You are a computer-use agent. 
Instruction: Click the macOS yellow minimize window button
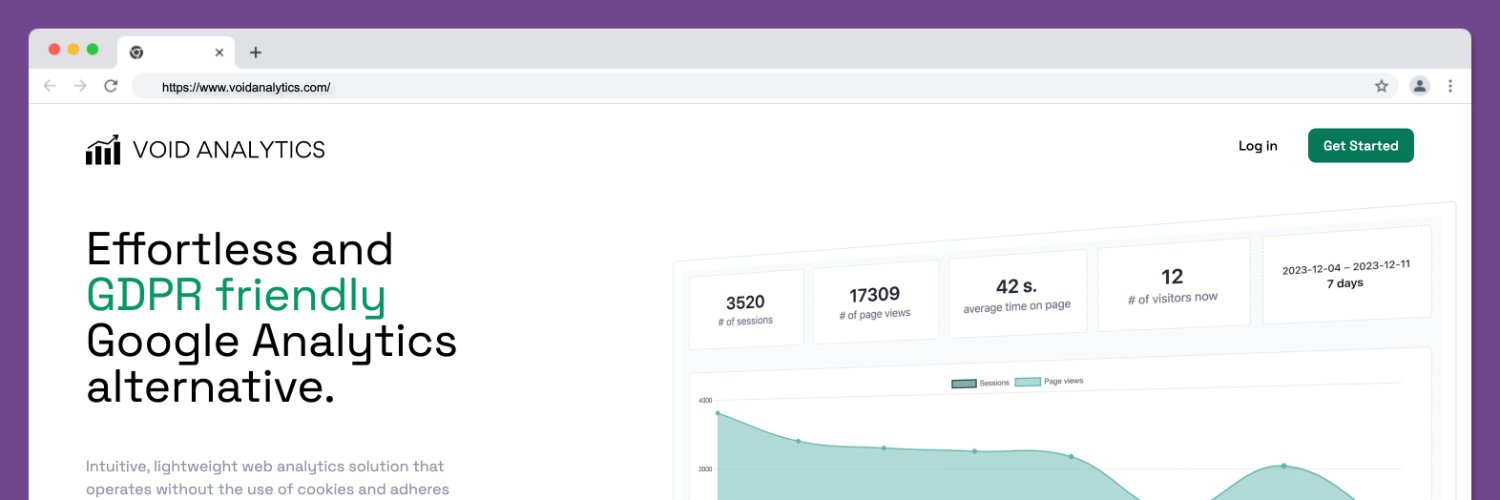[x=73, y=49]
